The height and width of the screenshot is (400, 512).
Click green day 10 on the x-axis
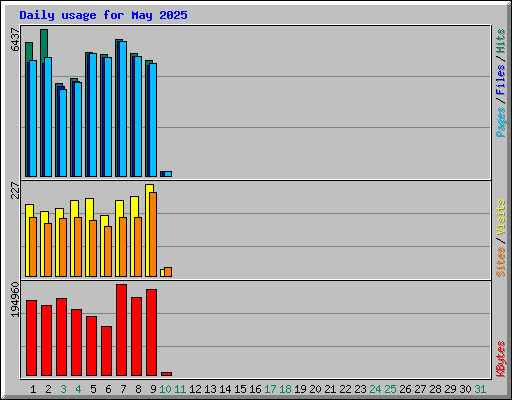pyautogui.click(x=165, y=389)
